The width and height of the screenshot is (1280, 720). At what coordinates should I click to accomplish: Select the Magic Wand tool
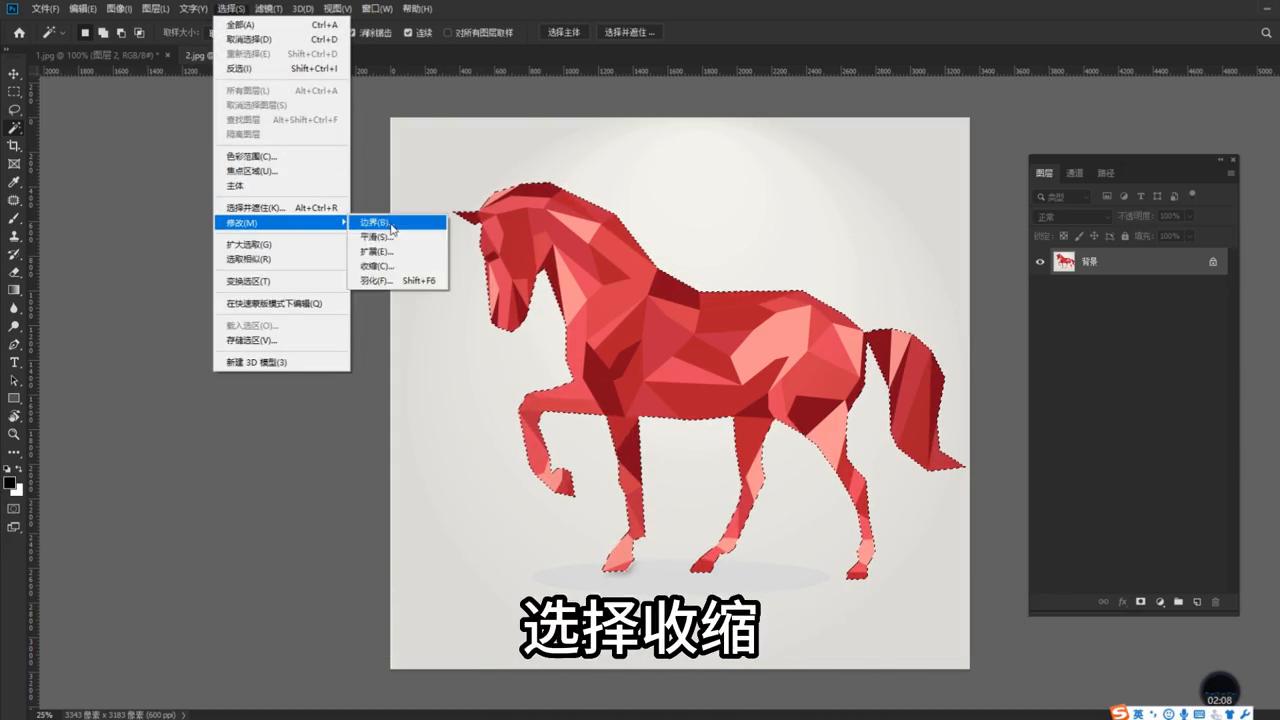click(x=14, y=128)
